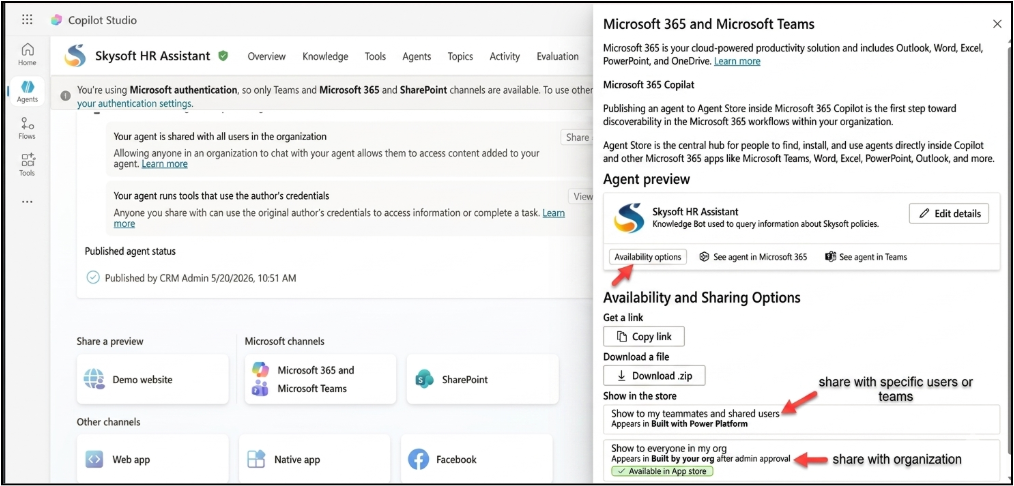1014x486 pixels.
Task: Open the SharePoint channel card
Action: 482,379
